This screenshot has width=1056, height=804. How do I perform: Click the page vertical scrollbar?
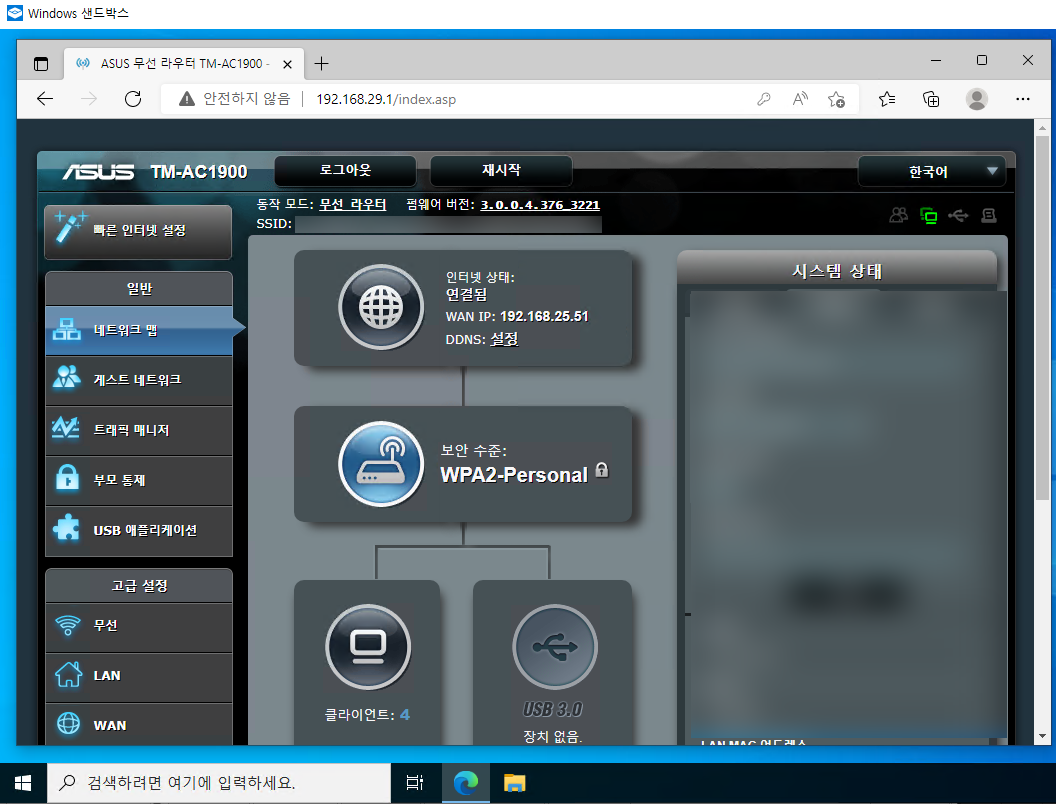pyautogui.click(x=1042, y=316)
